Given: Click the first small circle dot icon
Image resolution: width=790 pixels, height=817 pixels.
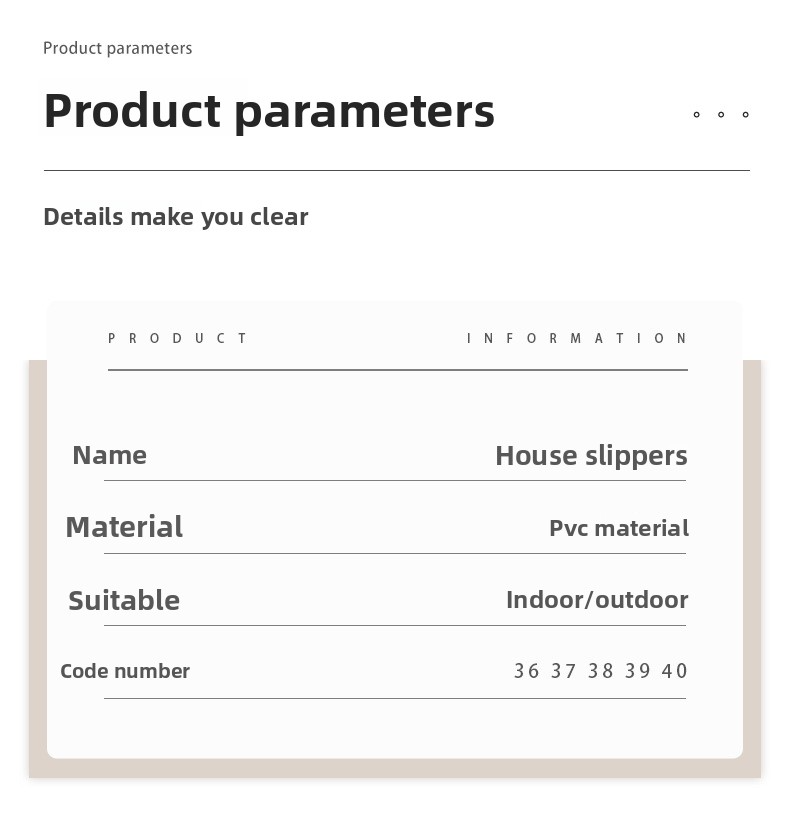Looking at the screenshot, I should pyautogui.click(x=696, y=115).
